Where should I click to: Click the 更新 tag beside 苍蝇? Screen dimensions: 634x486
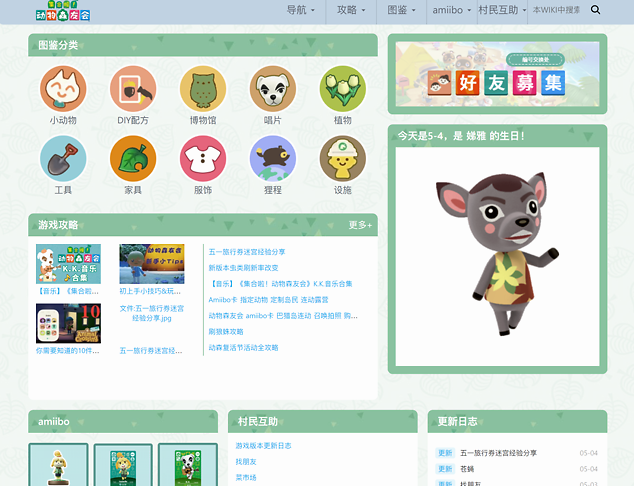click(445, 469)
